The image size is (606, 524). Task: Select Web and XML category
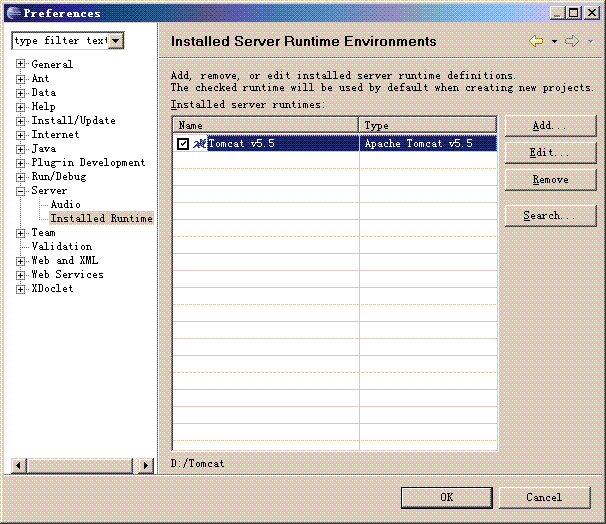65,260
